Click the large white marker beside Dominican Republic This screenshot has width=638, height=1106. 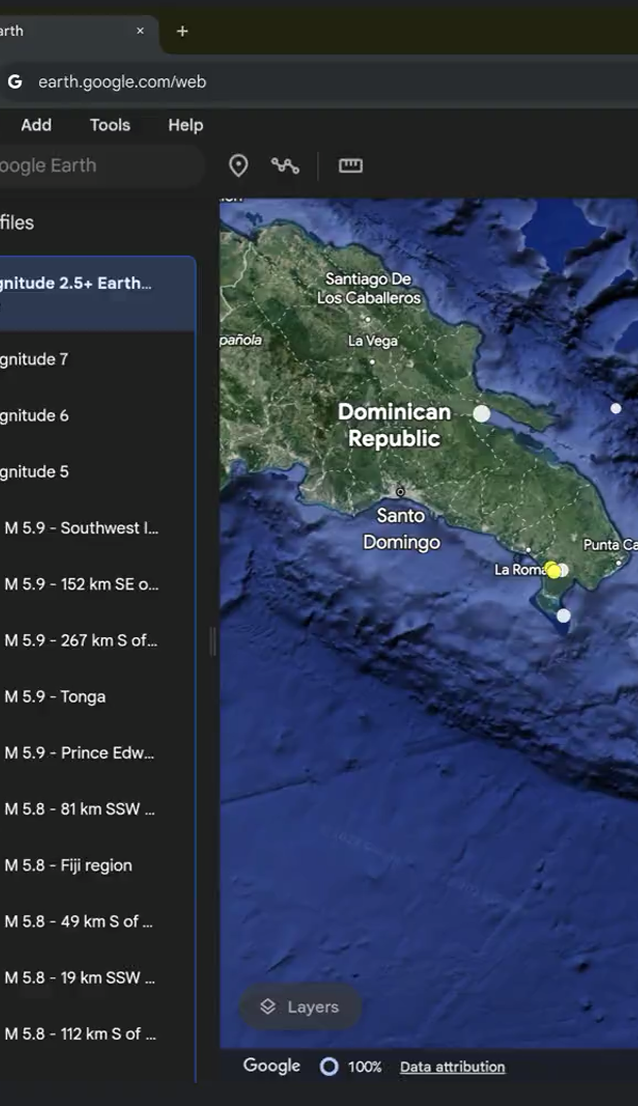tap(482, 413)
